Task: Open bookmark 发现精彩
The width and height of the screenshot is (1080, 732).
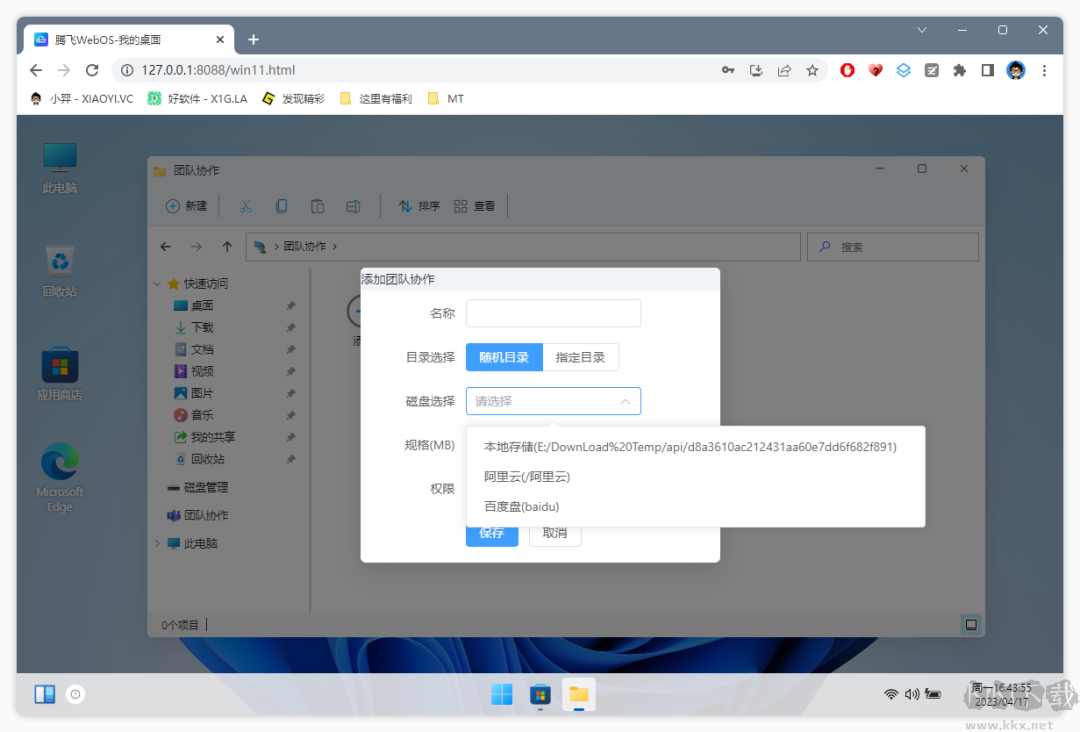Action: point(293,98)
